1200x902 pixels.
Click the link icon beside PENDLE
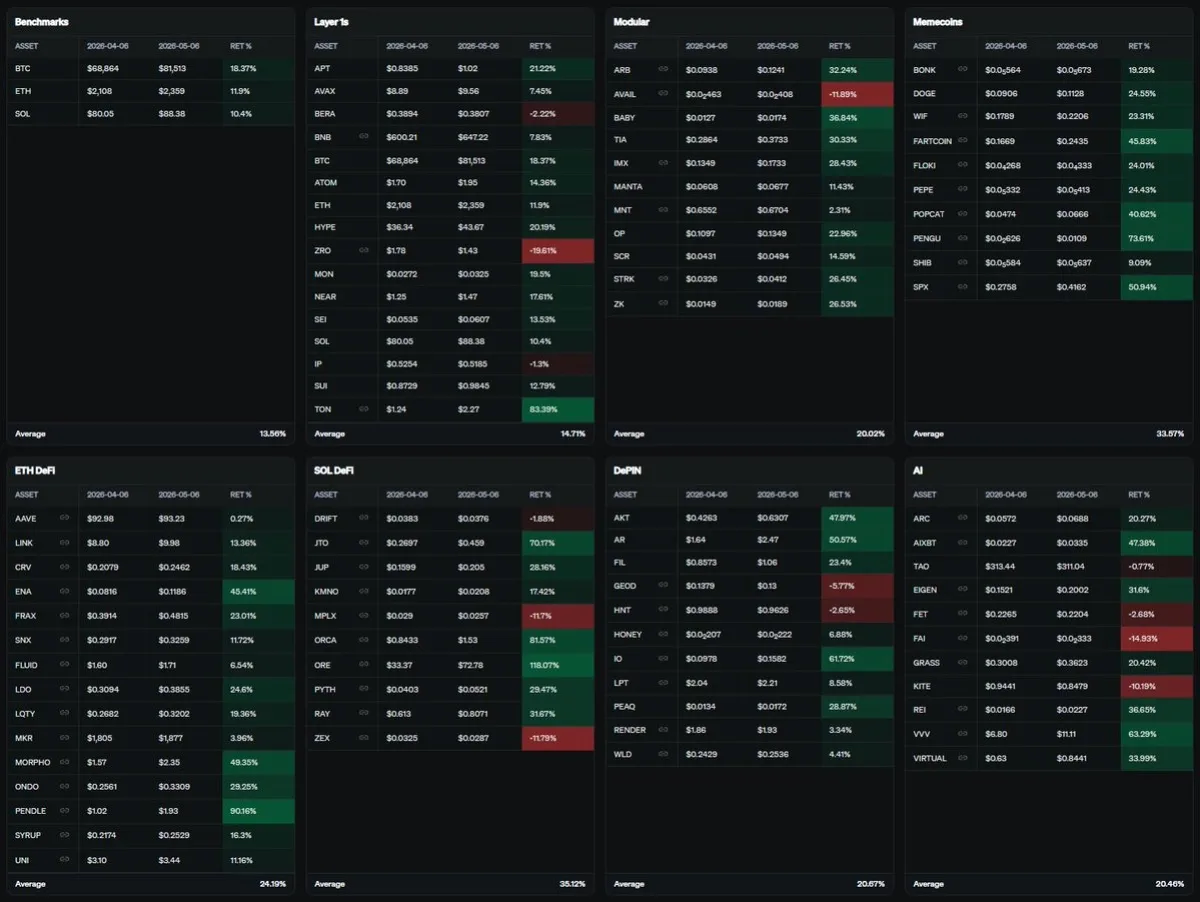point(64,810)
